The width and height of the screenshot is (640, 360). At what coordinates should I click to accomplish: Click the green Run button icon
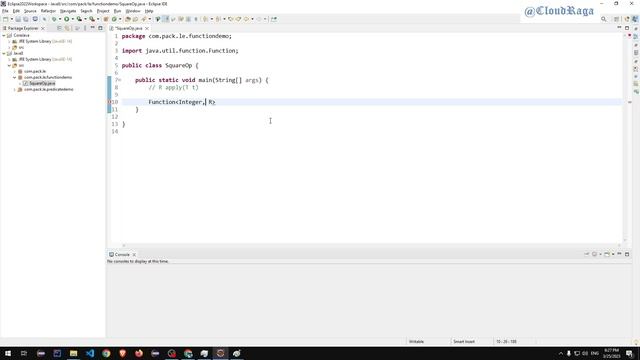67,19
